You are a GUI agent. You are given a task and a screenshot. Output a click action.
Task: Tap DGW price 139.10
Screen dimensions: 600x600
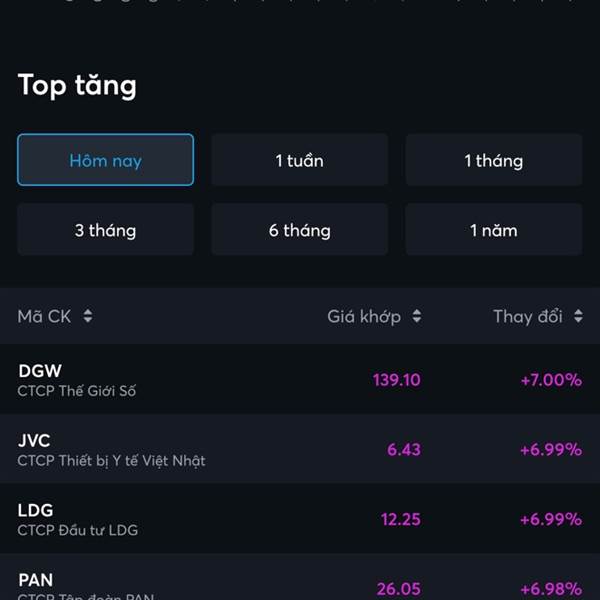tap(397, 380)
